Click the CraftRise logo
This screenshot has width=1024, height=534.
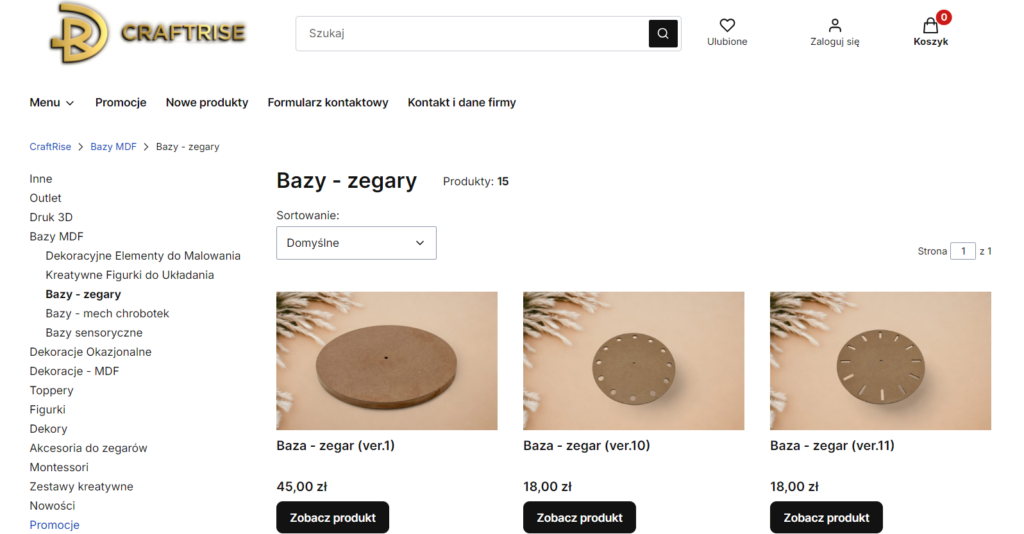[x=147, y=33]
